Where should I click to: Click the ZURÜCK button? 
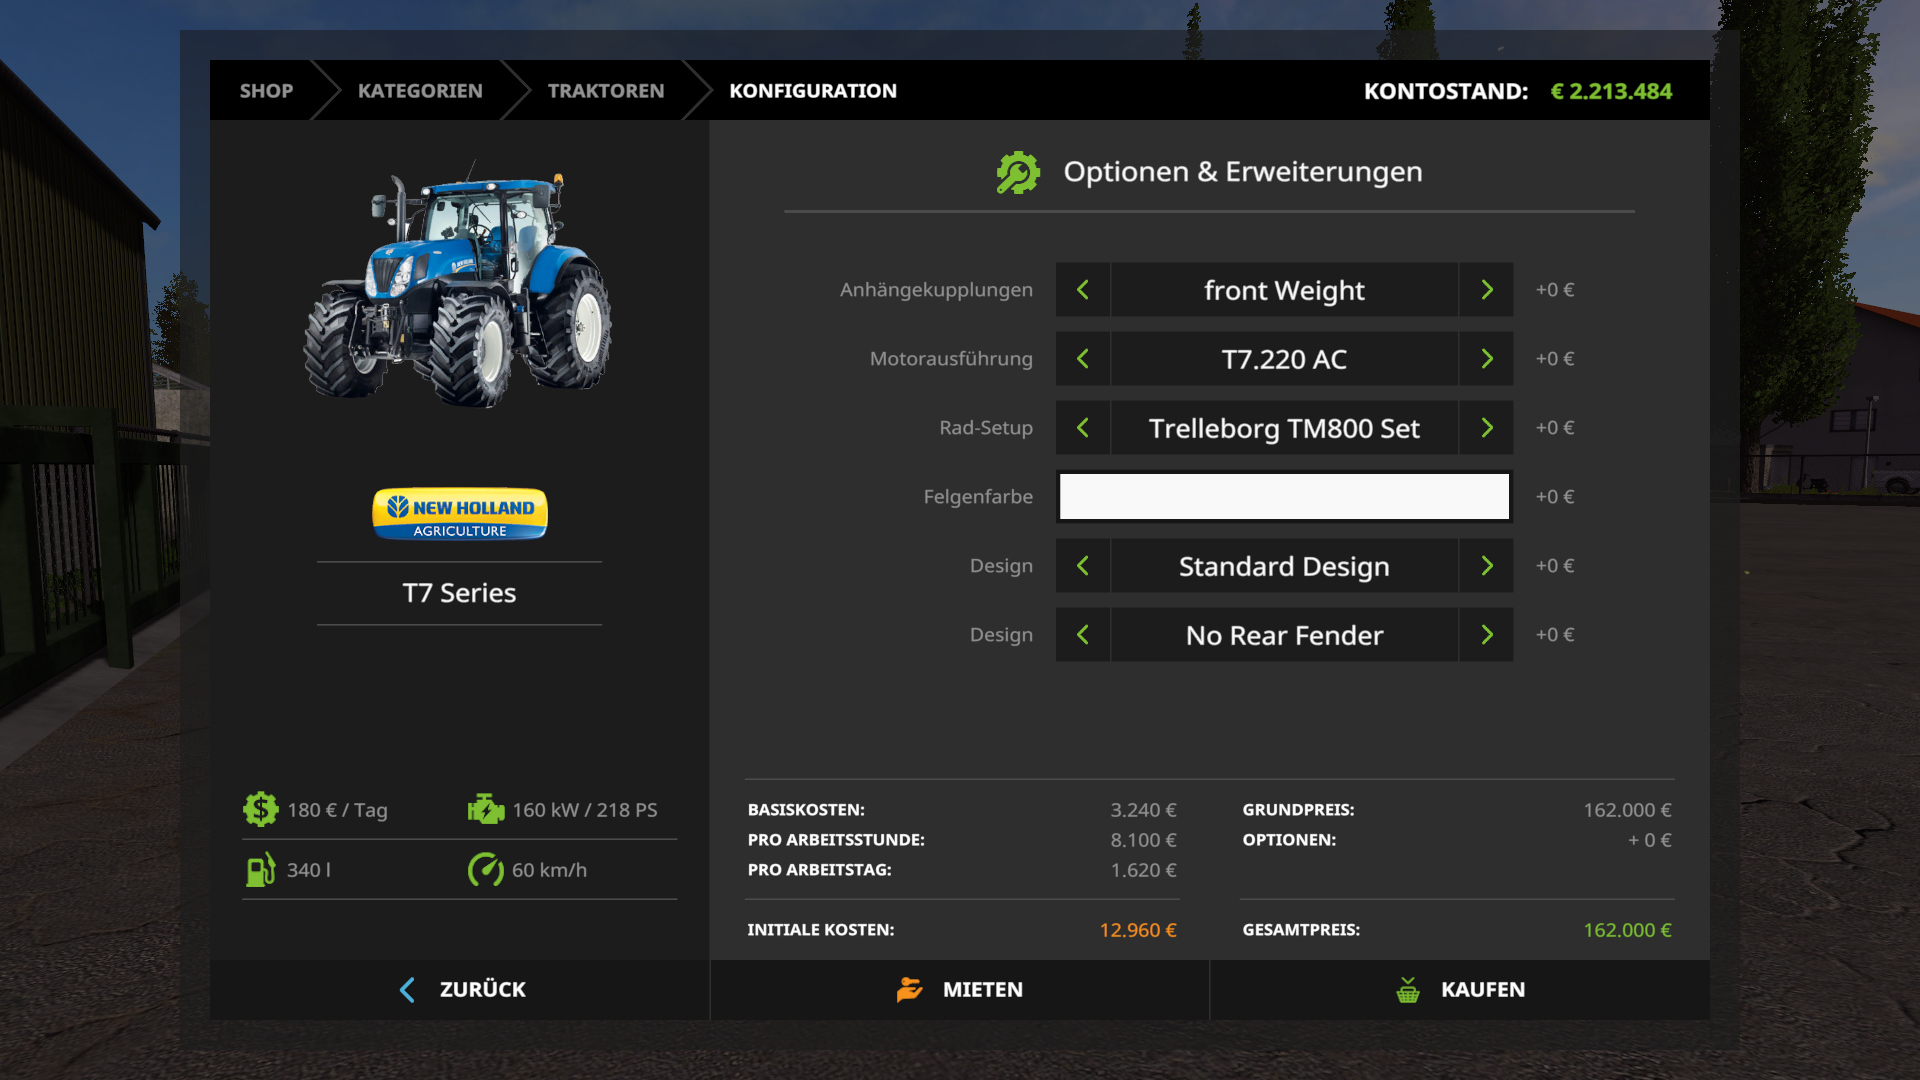[x=460, y=990]
